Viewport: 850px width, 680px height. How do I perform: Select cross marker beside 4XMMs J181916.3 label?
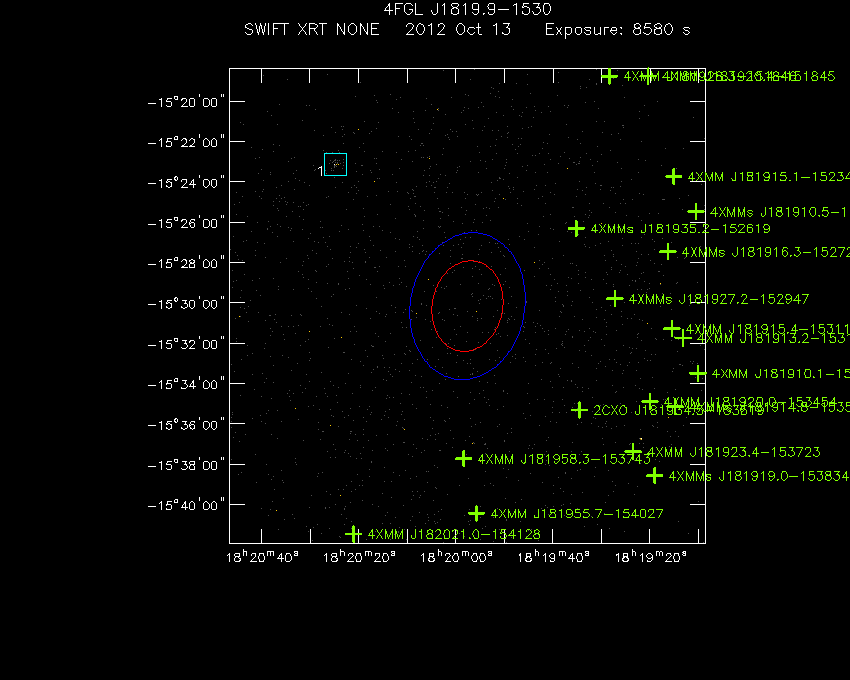[668, 252]
